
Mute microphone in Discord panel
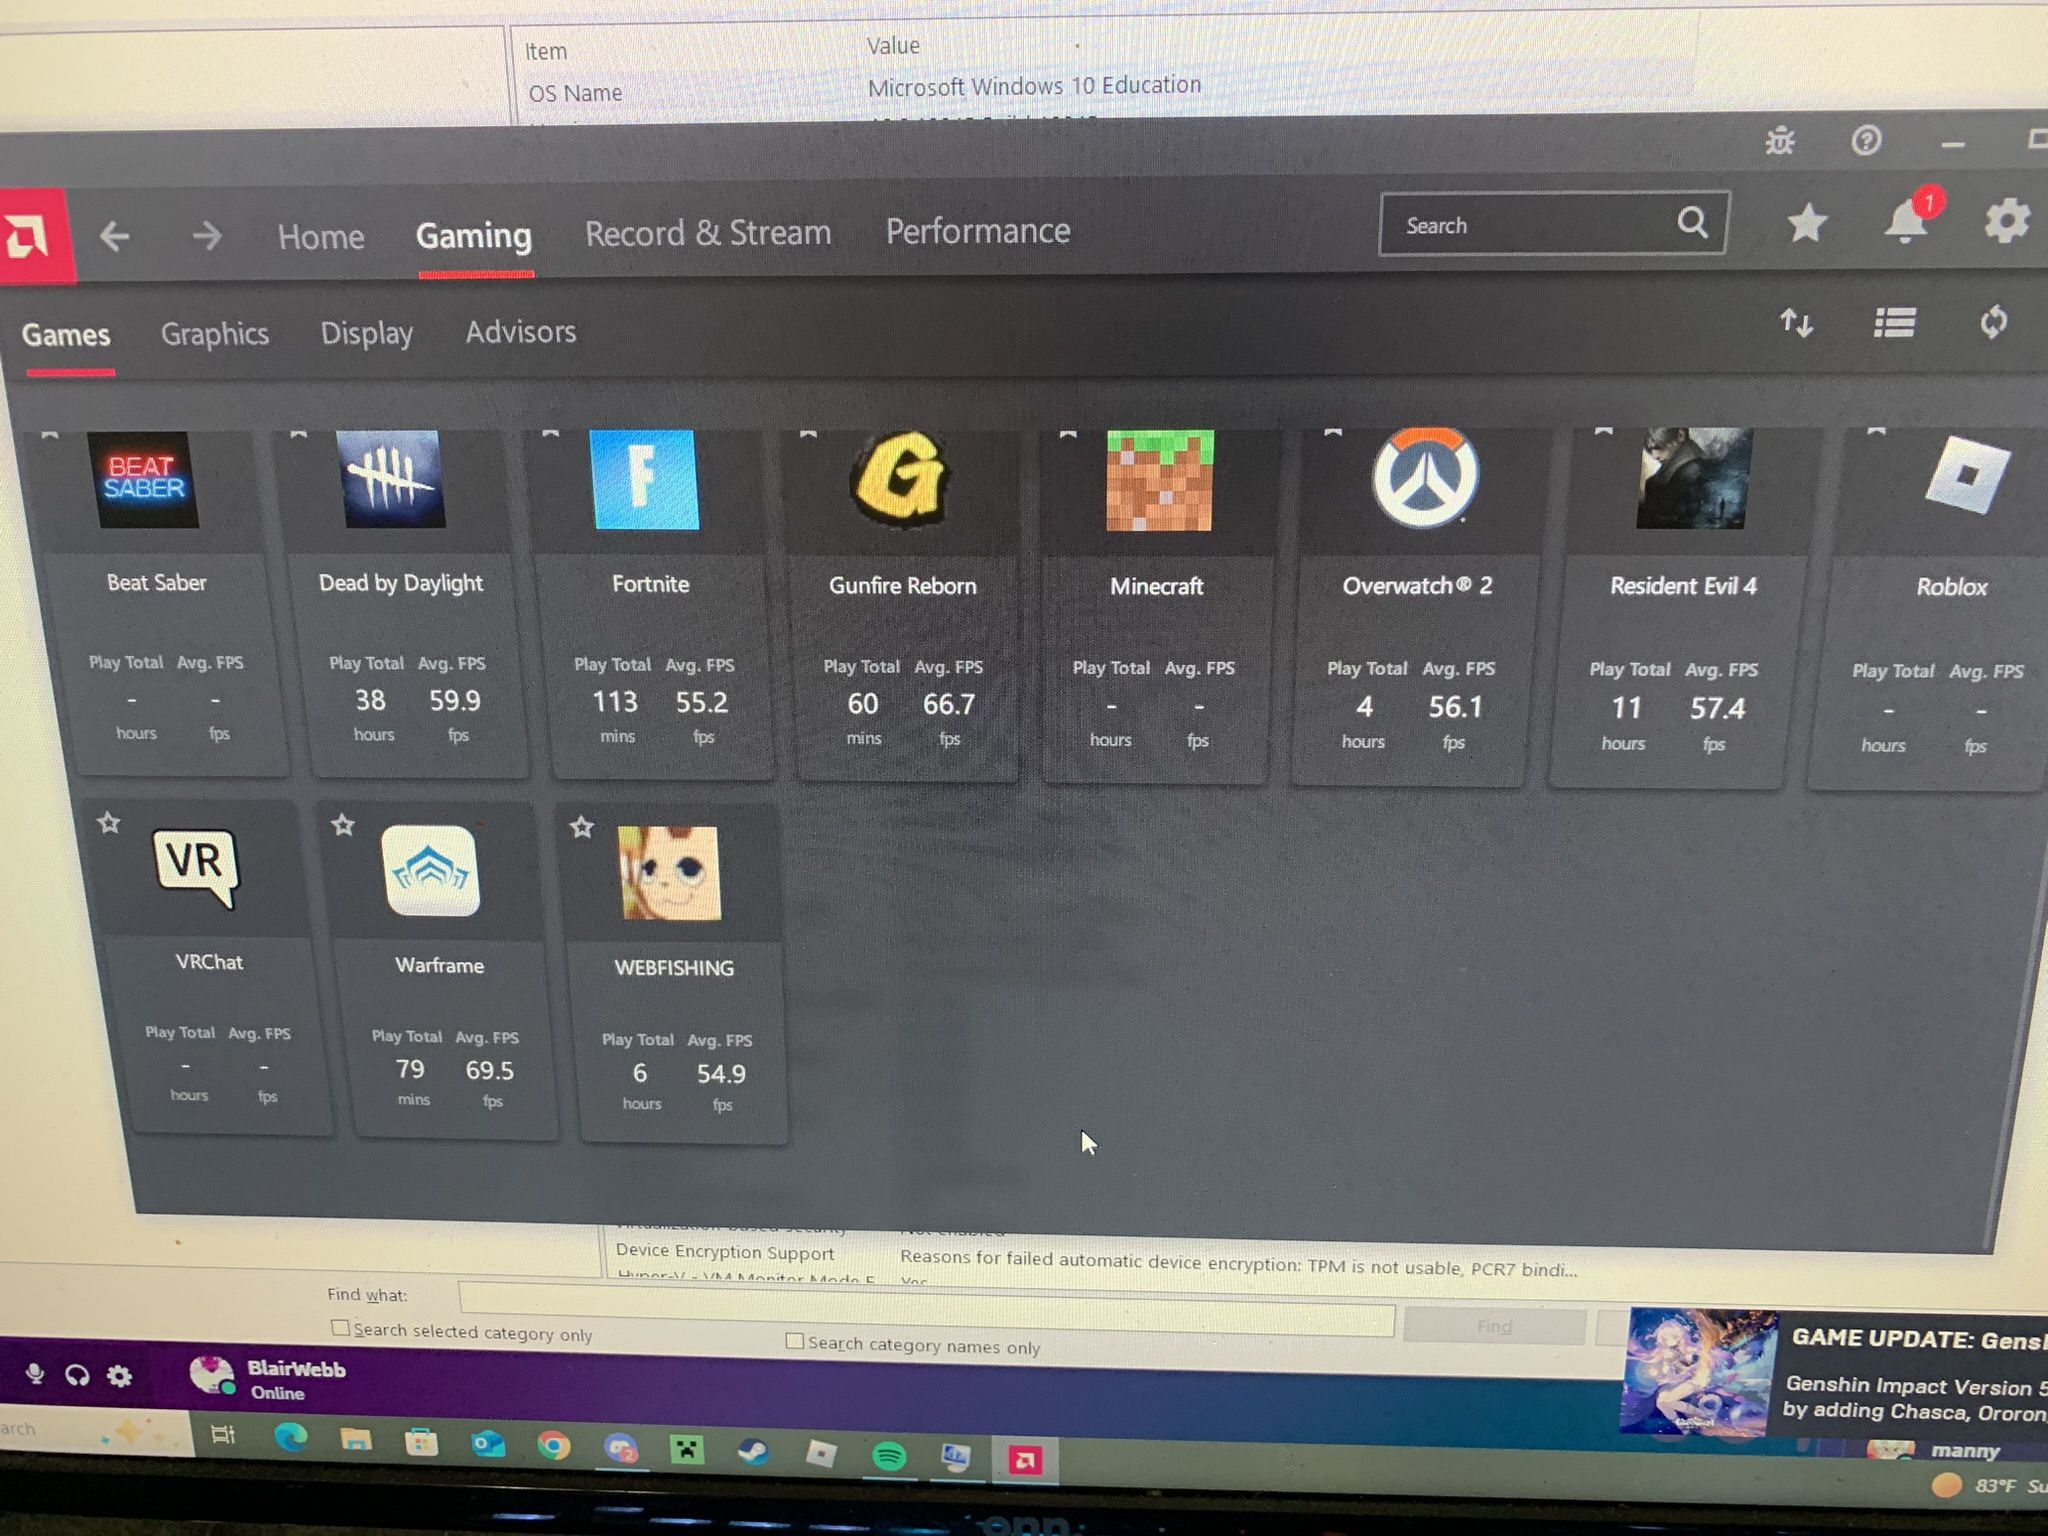[x=35, y=1373]
